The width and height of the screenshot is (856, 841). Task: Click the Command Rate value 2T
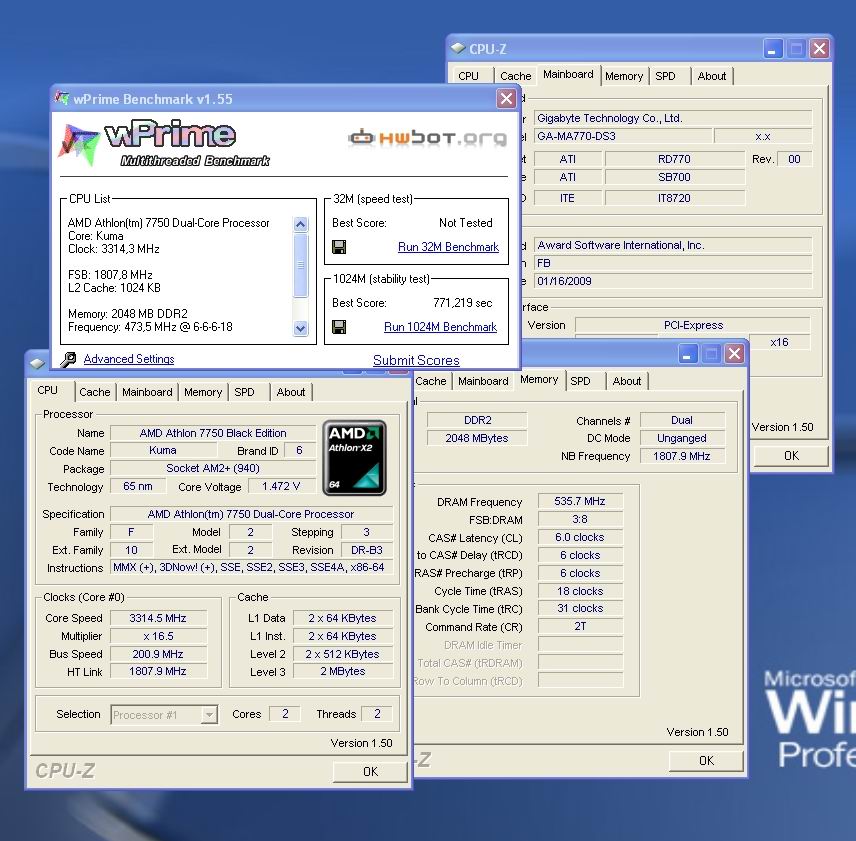[x=580, y=626]
